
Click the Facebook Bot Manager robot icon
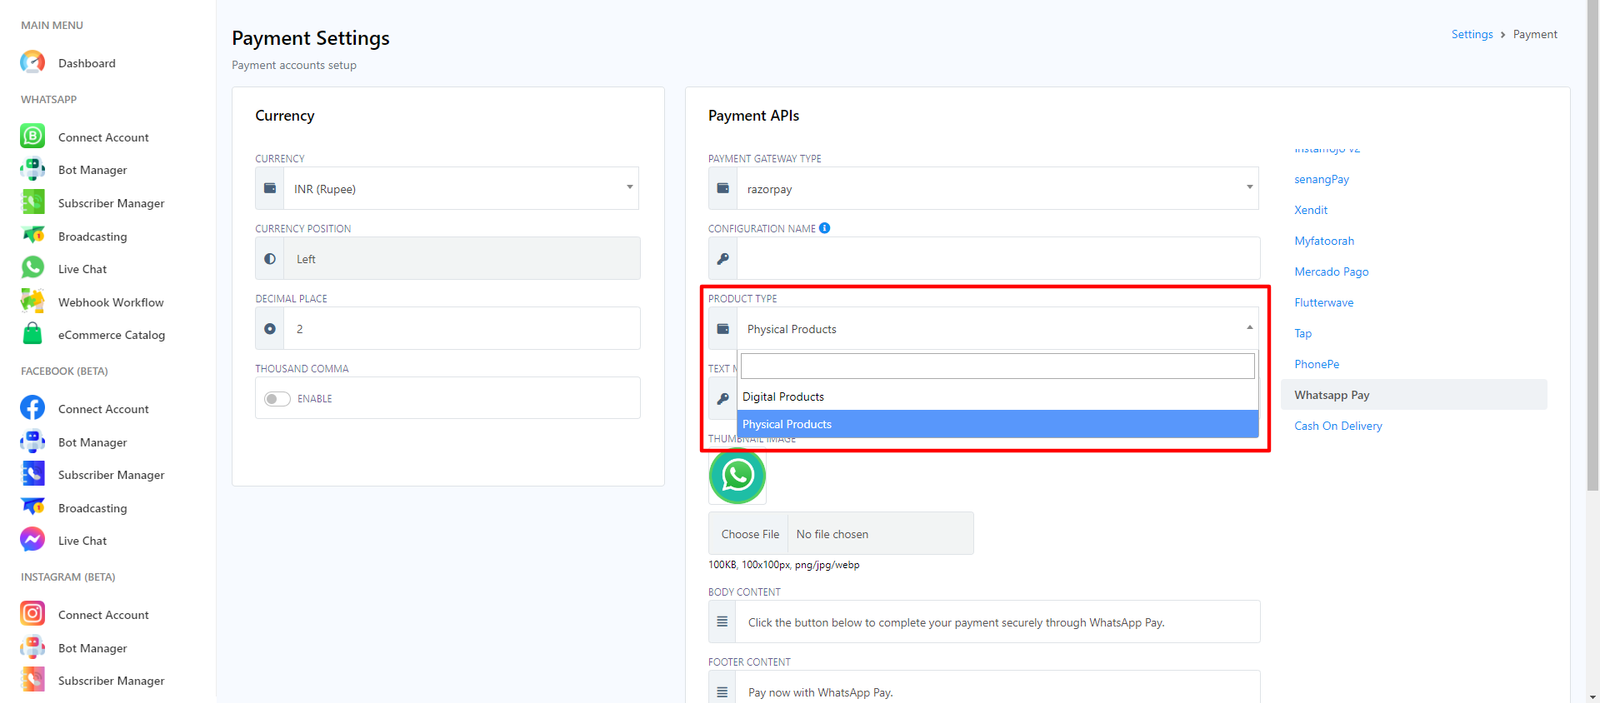pyautogui.click(x=32, y=441)
